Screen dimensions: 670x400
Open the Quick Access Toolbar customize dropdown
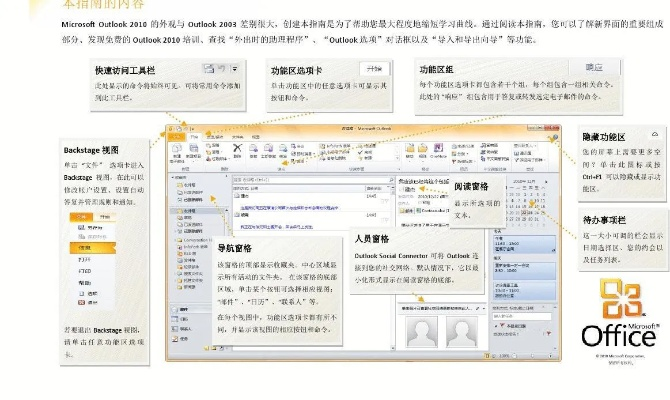coord(196,129)
